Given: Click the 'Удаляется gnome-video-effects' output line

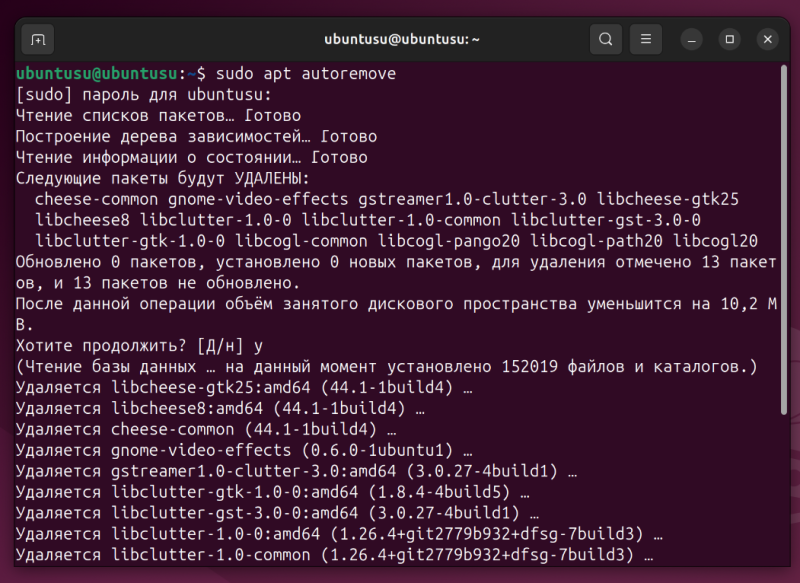Looking at the screenshot, I should [x=244, y=451].
